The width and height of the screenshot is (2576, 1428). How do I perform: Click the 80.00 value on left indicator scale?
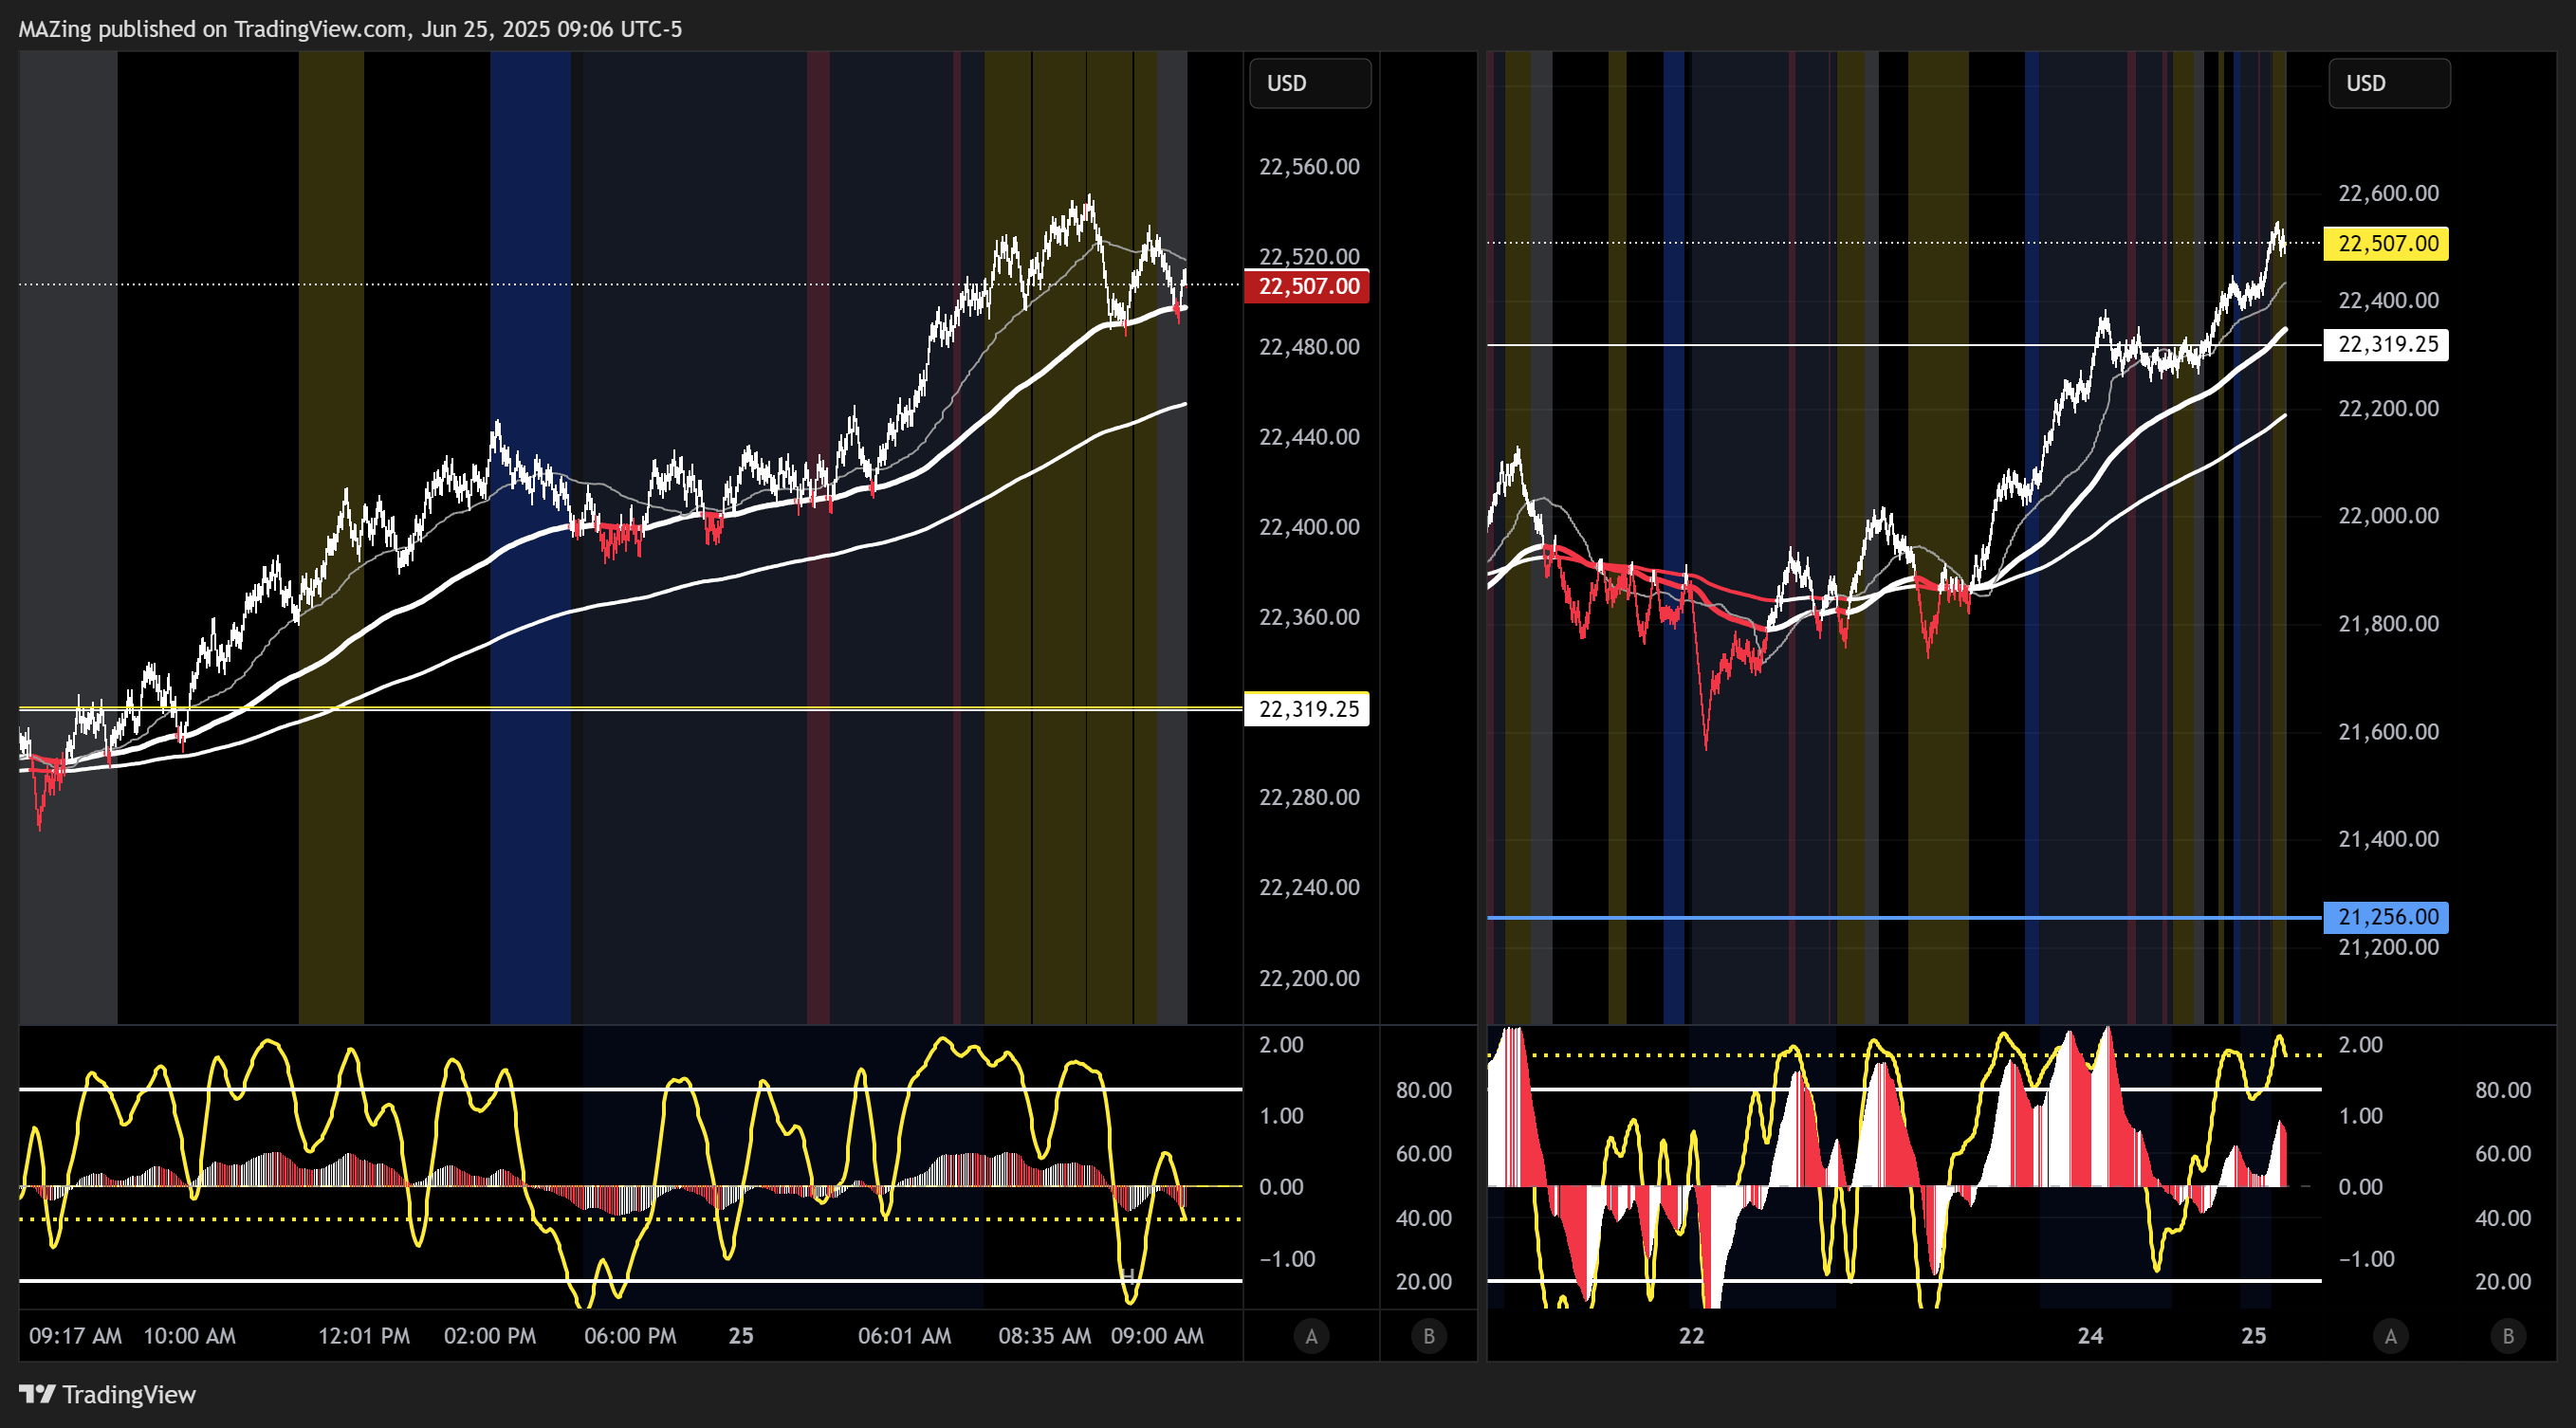click(x=1424, y=1090)
